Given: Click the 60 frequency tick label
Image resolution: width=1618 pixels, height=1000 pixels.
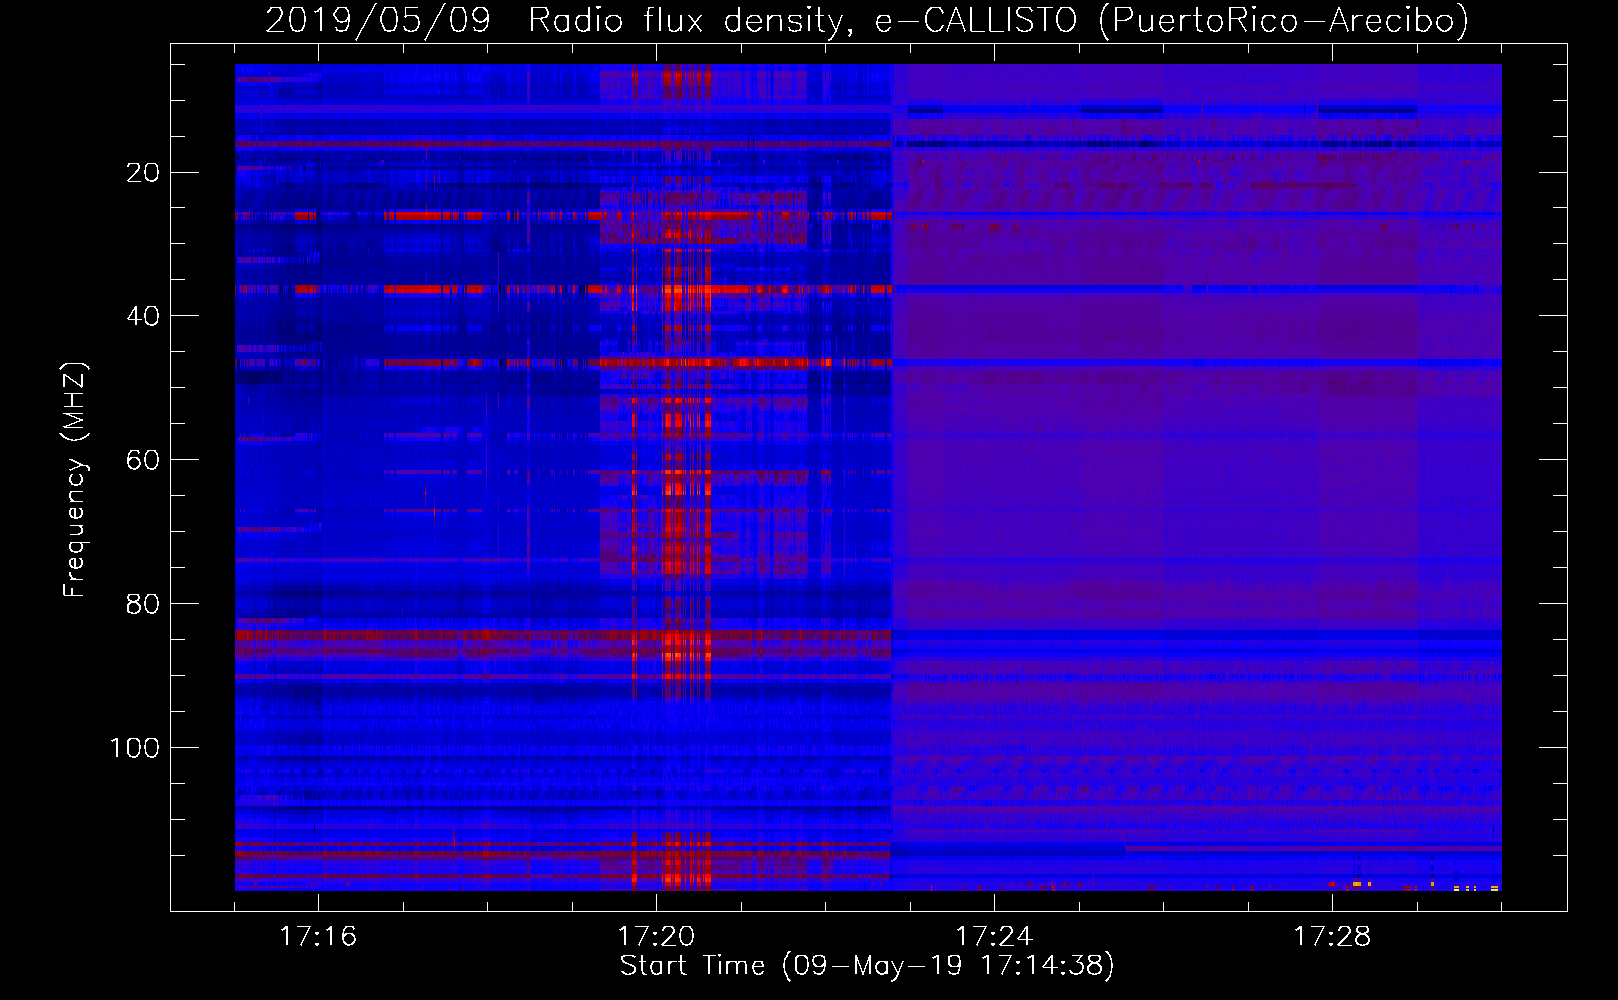Looking at the screenshot, I should point(143,460).
